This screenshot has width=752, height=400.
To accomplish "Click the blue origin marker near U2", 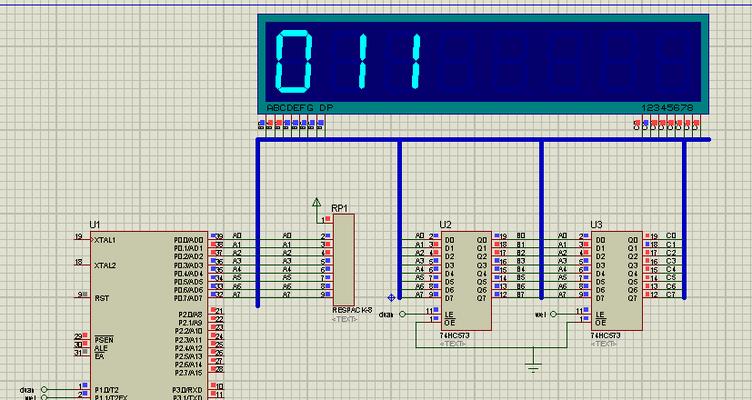I will pyautogui.click(x=391, y=297).
